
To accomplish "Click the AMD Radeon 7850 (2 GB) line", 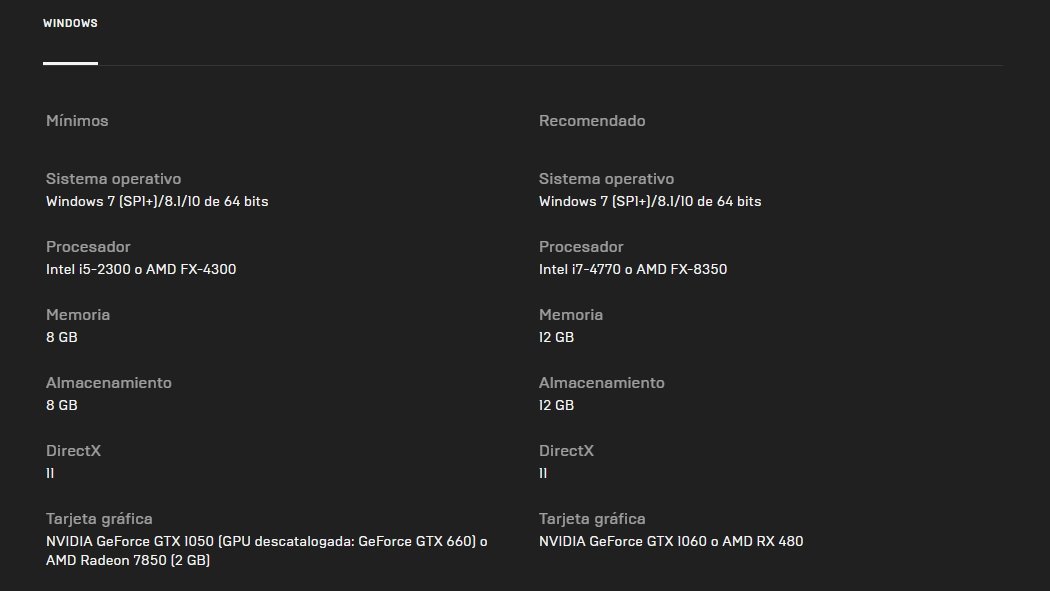I will 128,560.
